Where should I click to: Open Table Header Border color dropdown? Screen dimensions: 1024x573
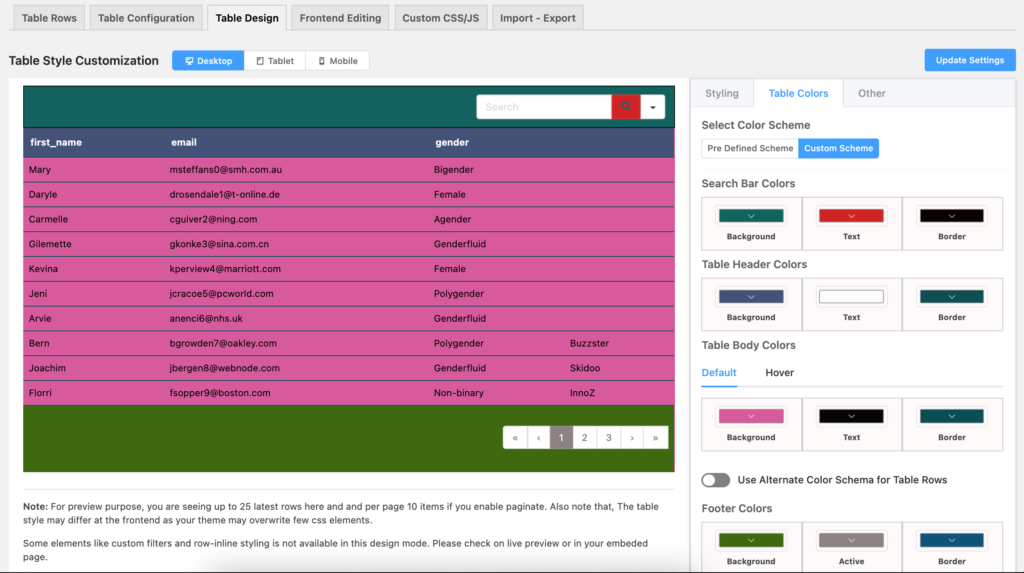[952, 297]
